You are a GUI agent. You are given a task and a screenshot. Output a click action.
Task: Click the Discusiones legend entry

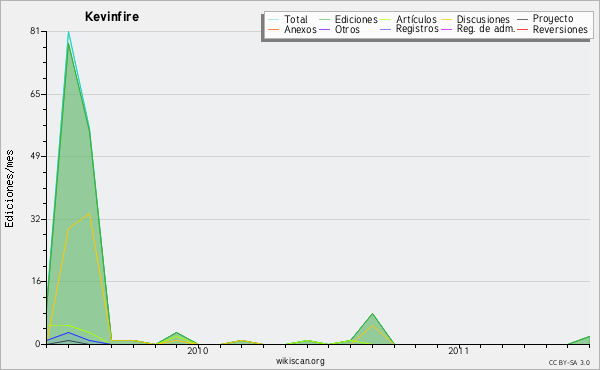pyautogui.click(x=475, y=19)
